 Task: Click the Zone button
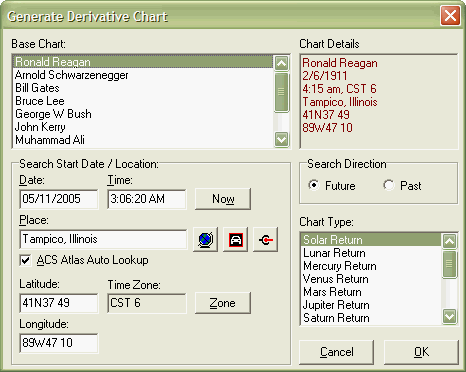click(x=223, y=303)
